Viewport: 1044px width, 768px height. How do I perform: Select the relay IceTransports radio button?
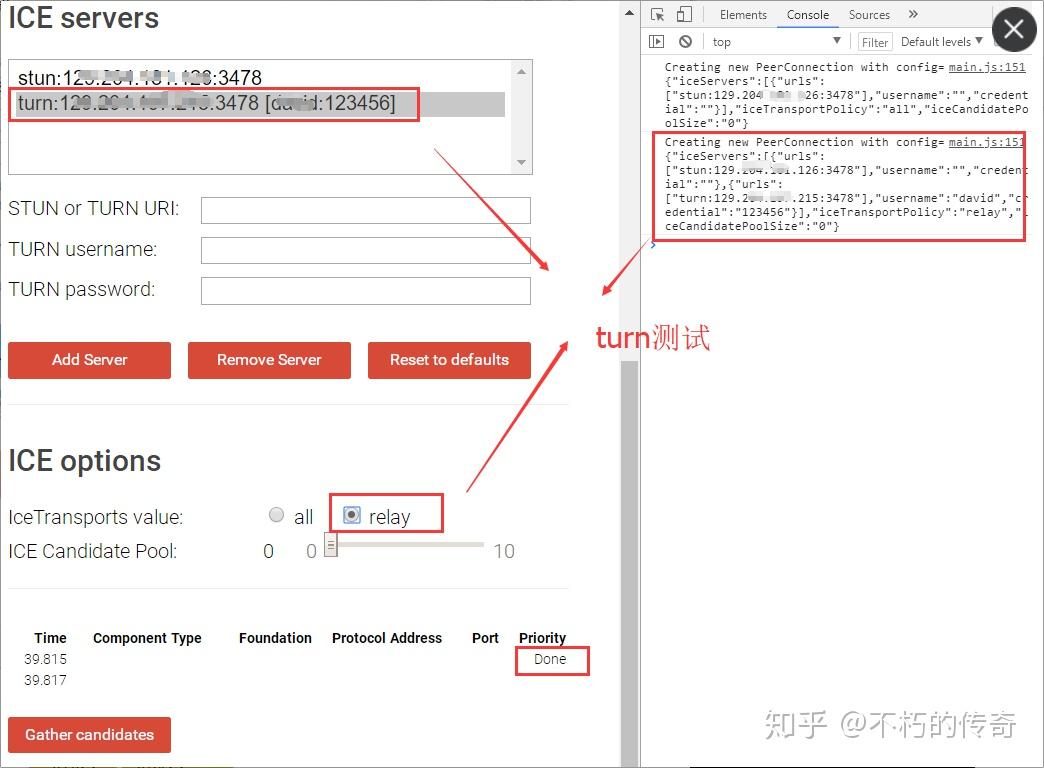(x=351, y=515)
